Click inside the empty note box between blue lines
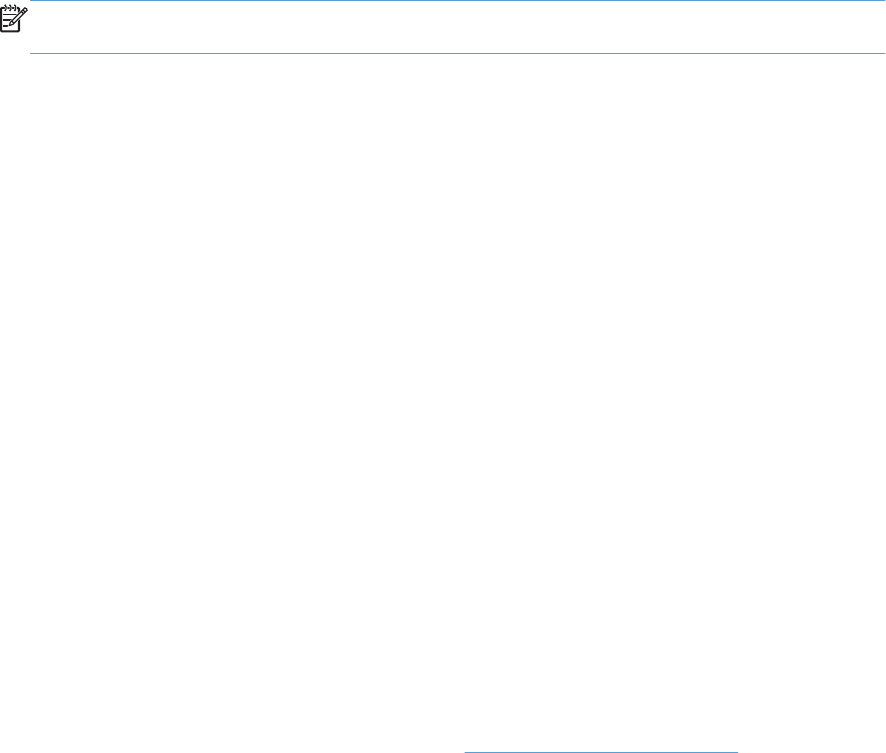 pyautogui.click(x=457, y=27)
